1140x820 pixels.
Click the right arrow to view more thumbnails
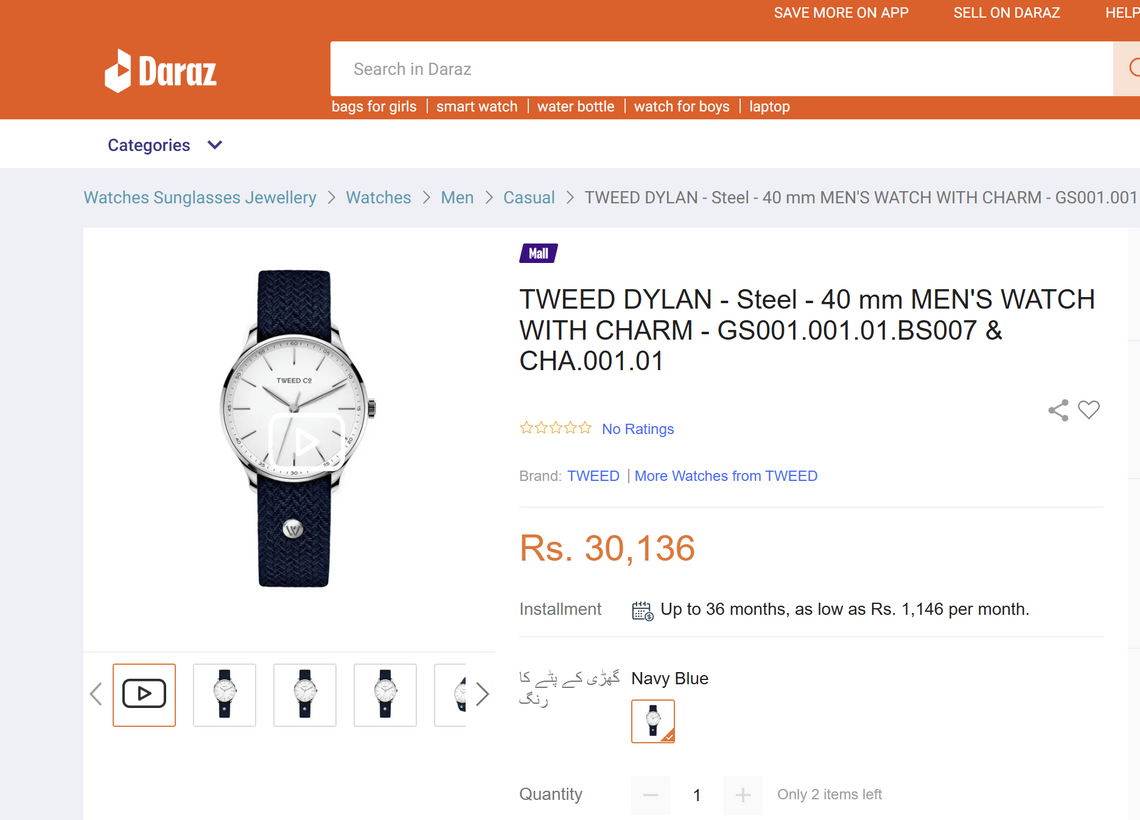(x=483, y=693)
